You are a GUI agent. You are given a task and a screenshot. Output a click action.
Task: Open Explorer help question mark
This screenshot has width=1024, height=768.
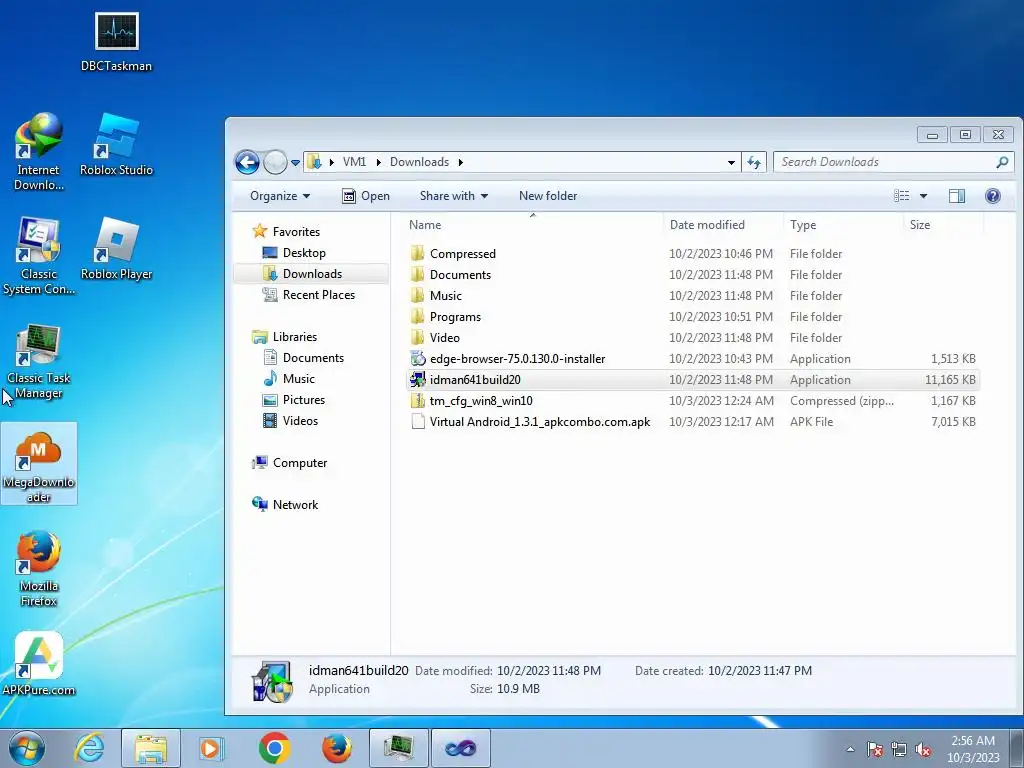993,196
